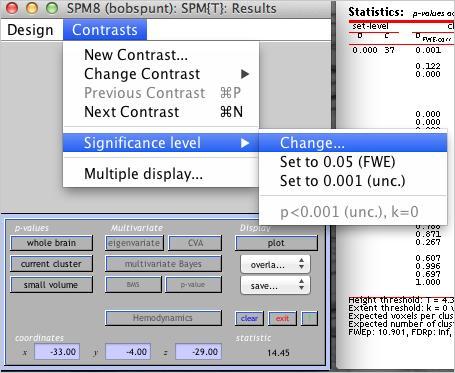Edit the z coordinate field
Screen dimensions: 455x373
point(198,352)
